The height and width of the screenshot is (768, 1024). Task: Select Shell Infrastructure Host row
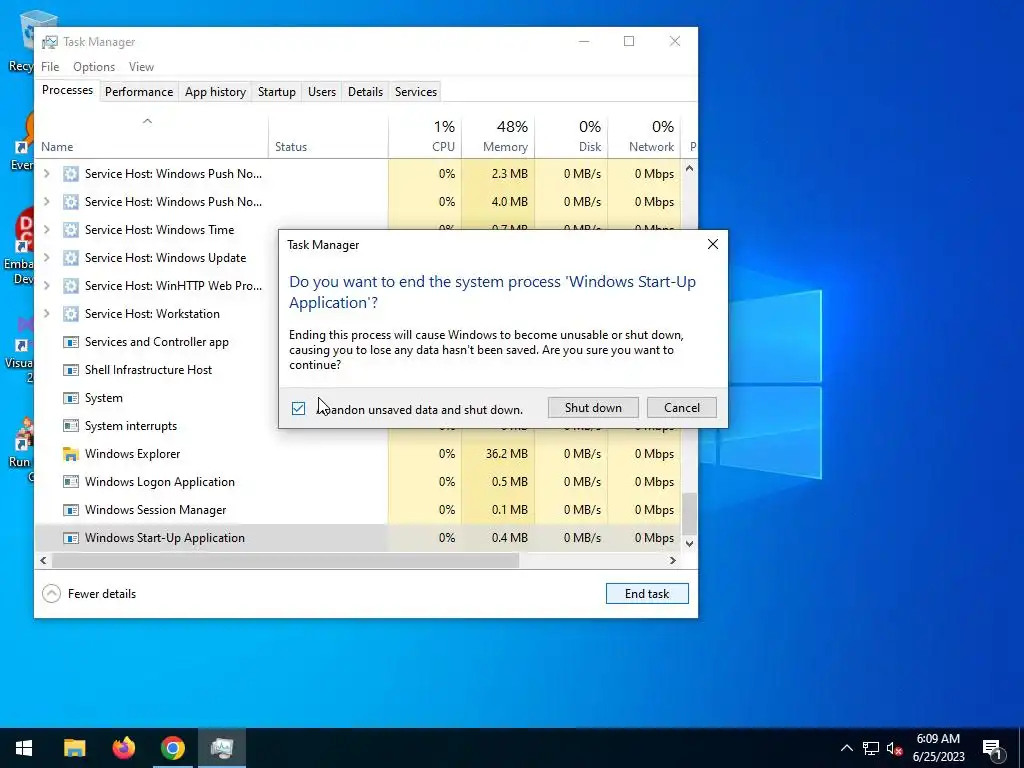coord(157,370)
